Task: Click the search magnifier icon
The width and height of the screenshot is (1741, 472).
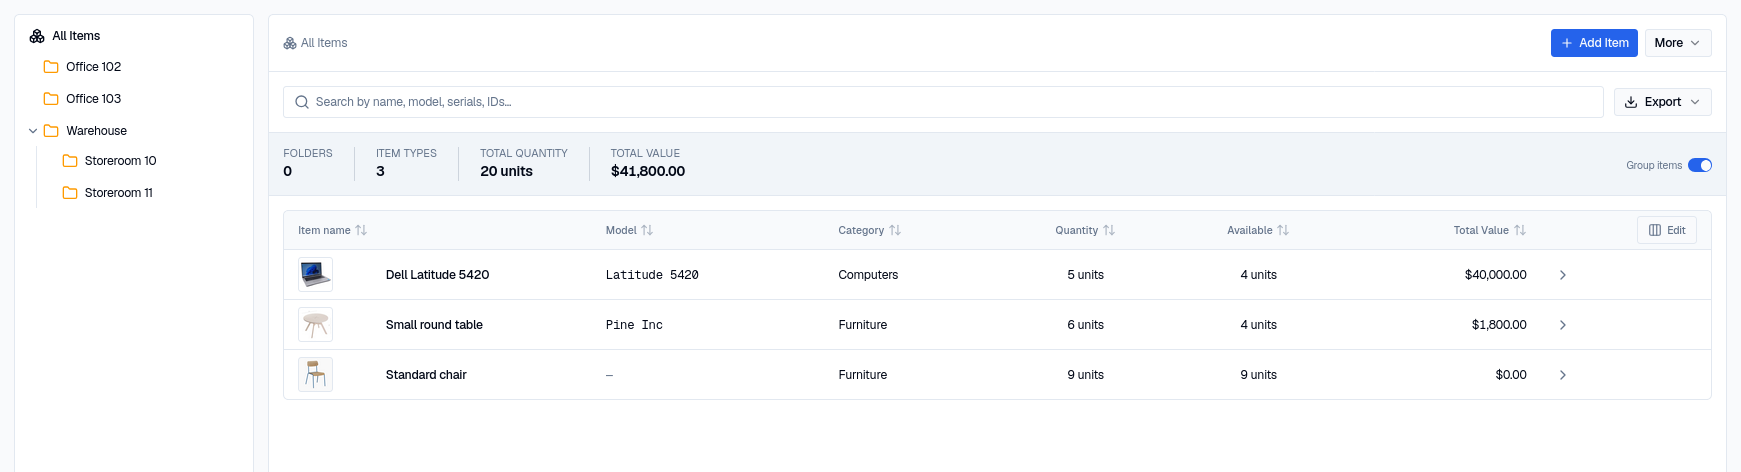Action: pyautogui.click(x=302, y=102)
